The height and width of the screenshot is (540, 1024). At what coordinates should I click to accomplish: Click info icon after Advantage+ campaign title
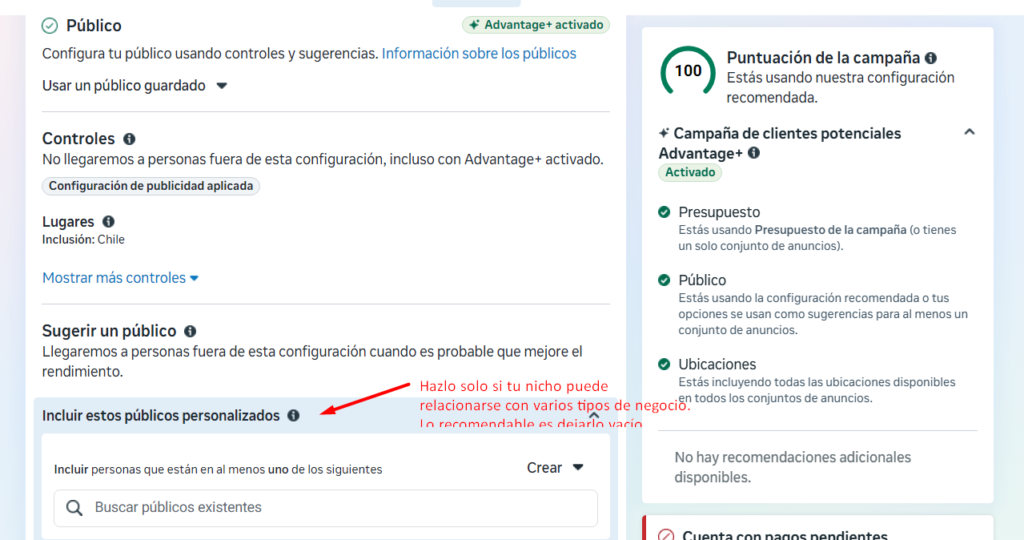754,153
